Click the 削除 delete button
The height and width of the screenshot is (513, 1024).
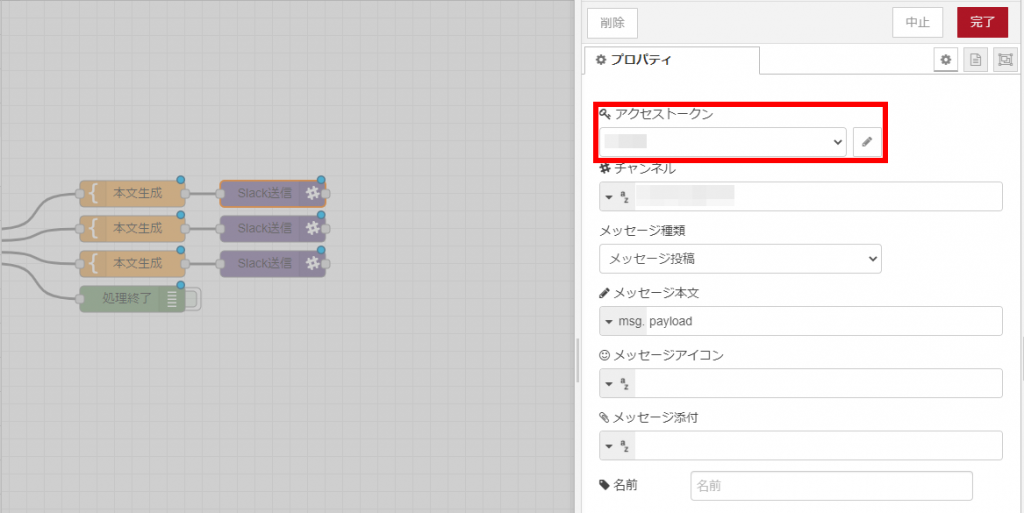coord(612,23)
